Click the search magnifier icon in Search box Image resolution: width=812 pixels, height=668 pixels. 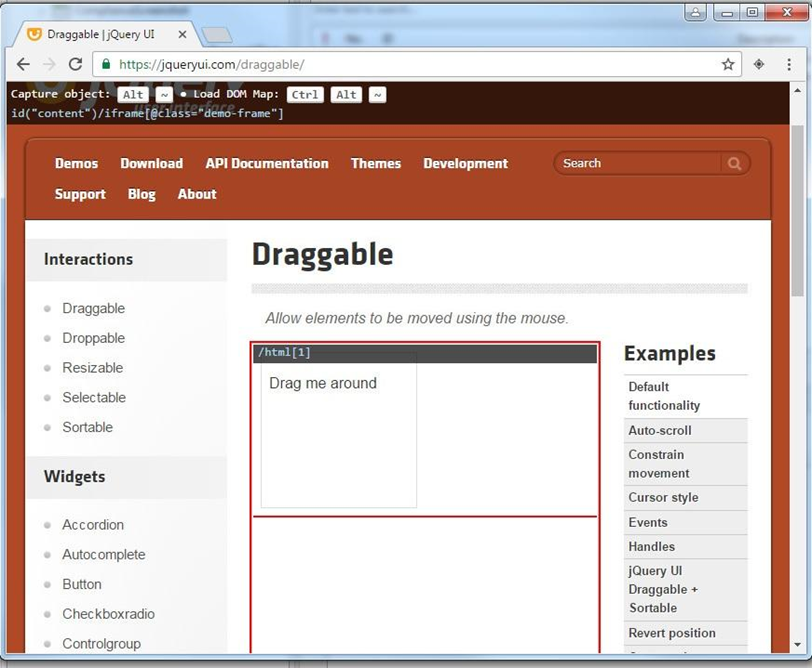(x=733, y=163)
